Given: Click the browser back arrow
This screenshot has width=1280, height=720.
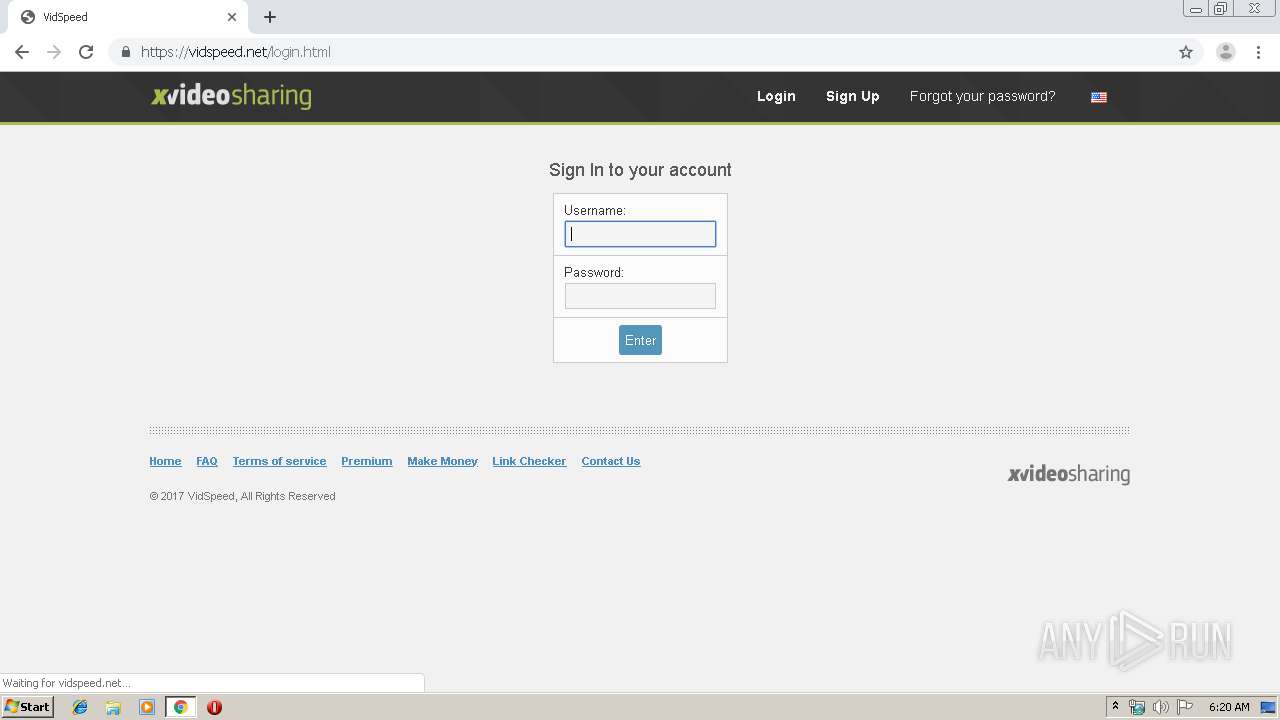Looking at the screenshot, I should [22, 52].
